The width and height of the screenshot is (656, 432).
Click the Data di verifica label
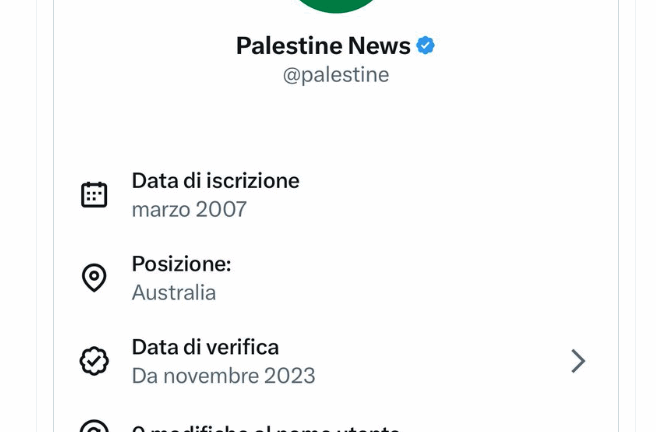pos(205,347)
